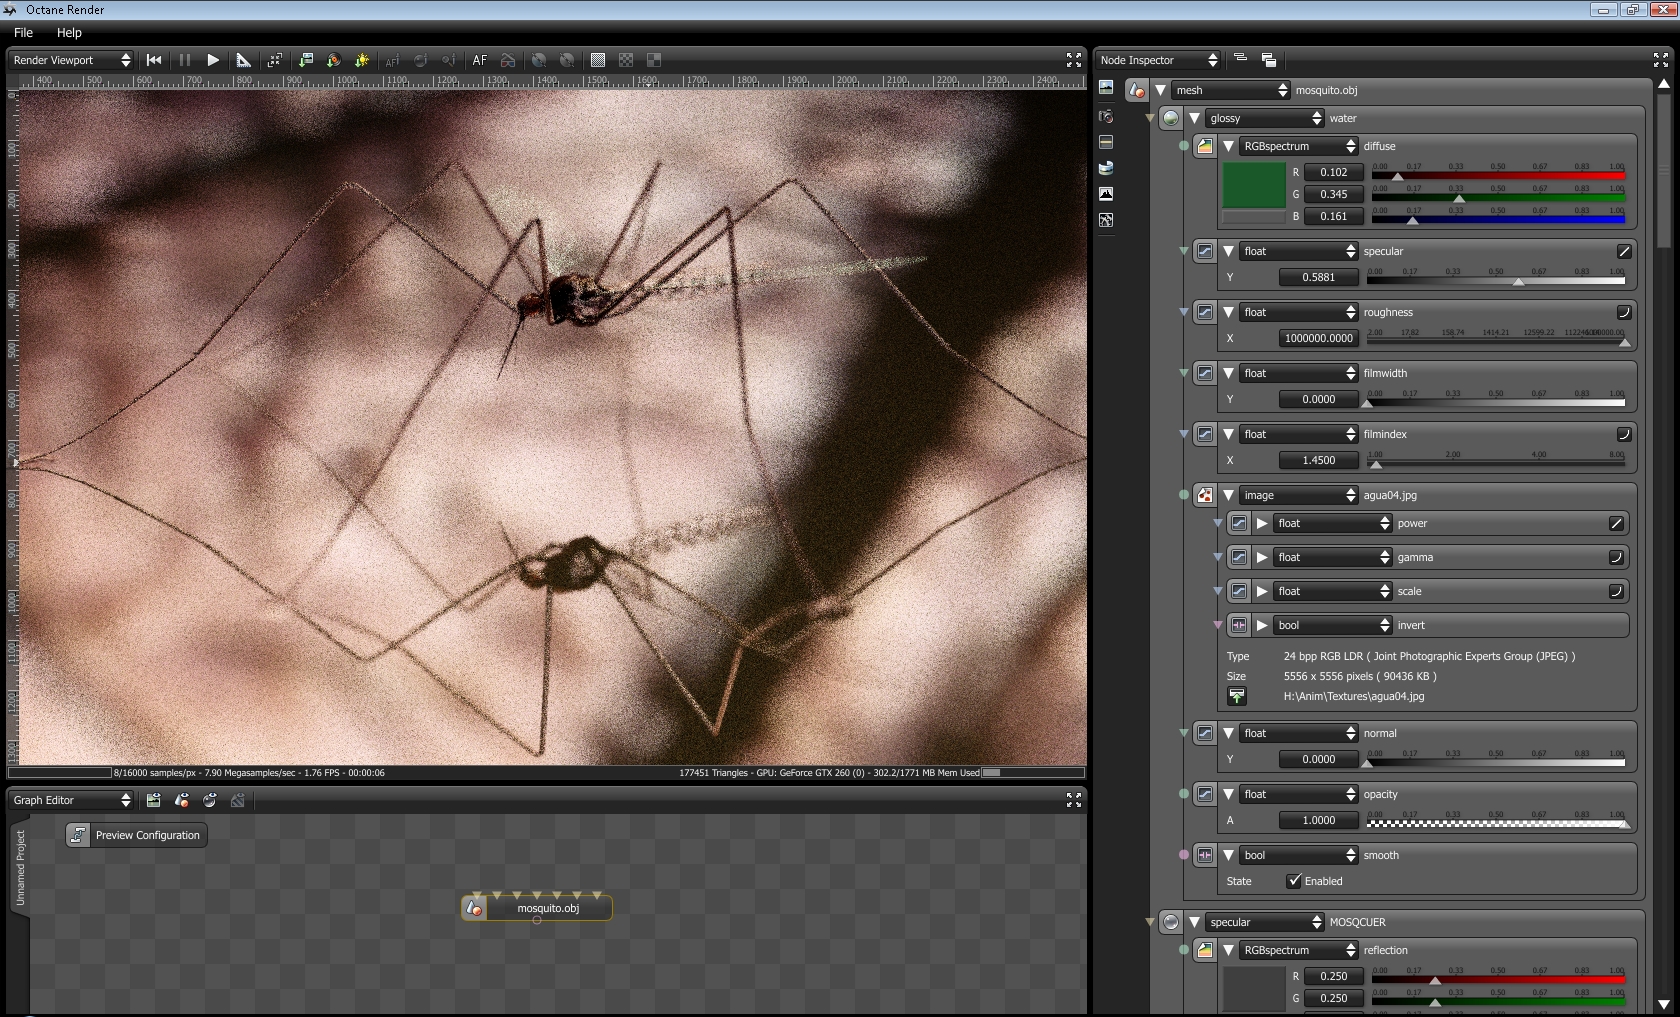Select the Unnamed Project tab
1680x1017 pixels.
[x=20, y=868]
